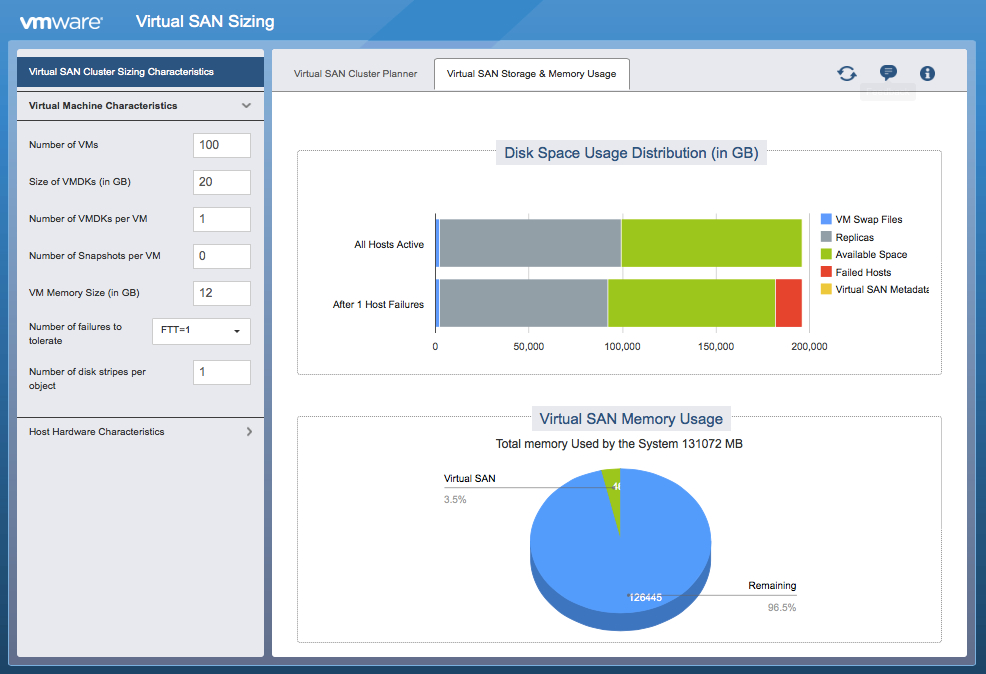Viewport: 986px width, 674px height.
Task: Select the Virtual SAN Storage & Memory Usage tab
Action: (x=531, y=73)
